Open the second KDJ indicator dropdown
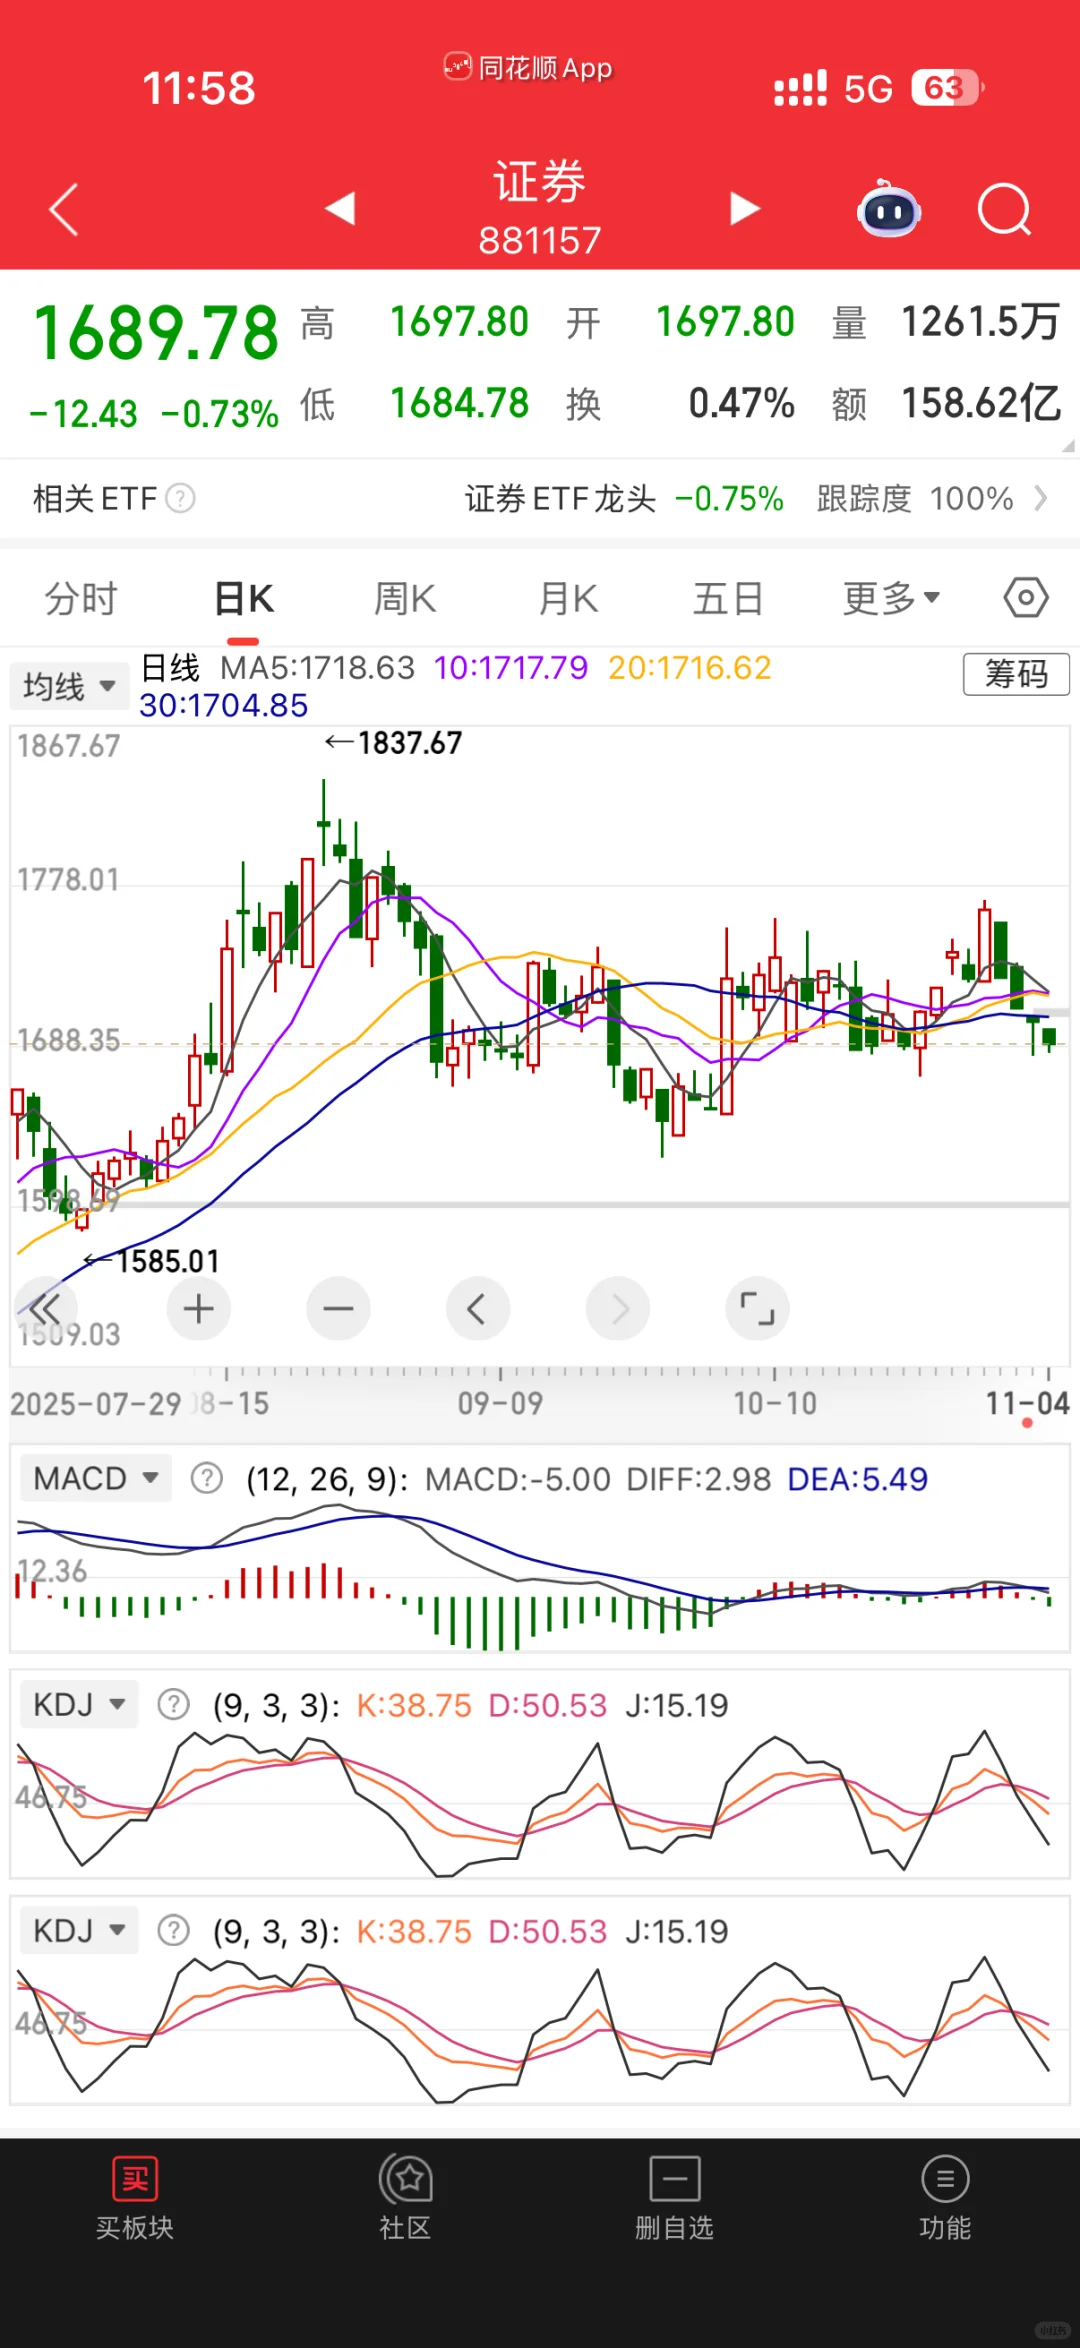Screen dimensions: 1080x2348 (x=80, y=1930)
